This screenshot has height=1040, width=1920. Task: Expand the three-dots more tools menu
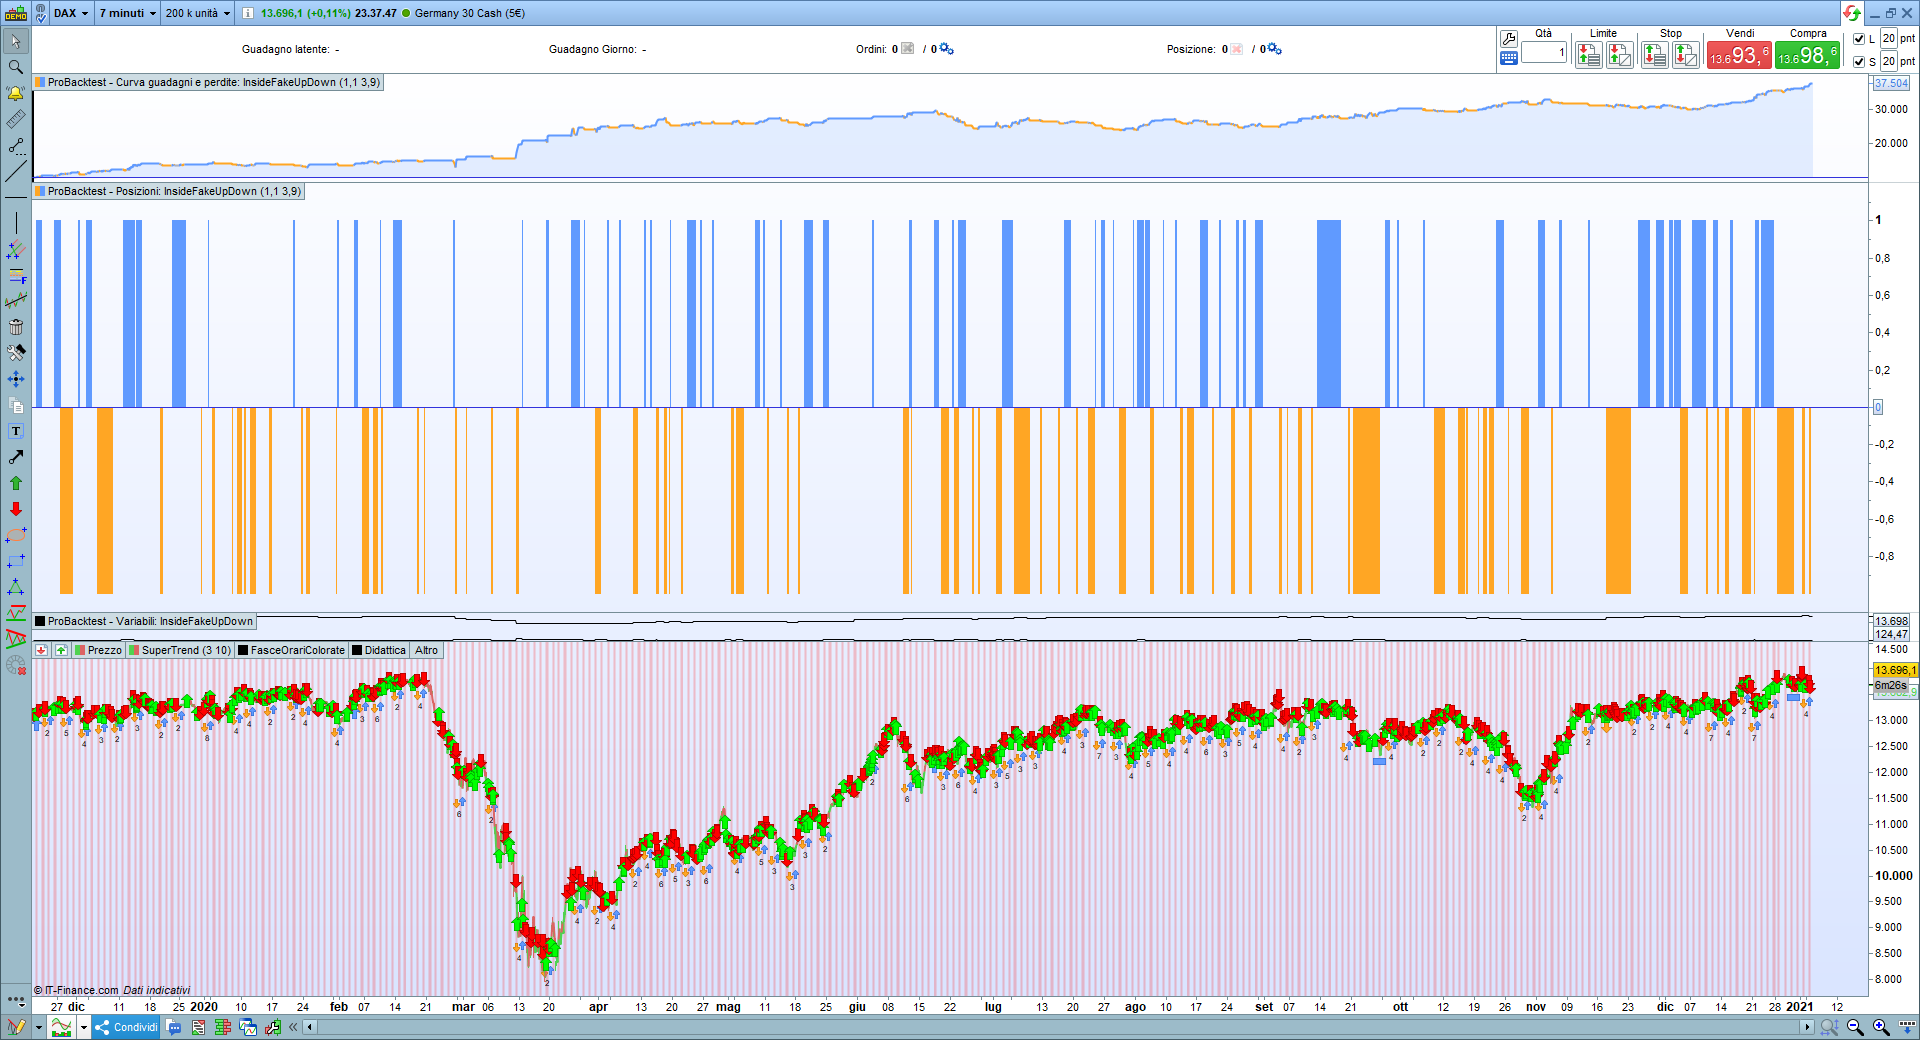click(16, 999)
